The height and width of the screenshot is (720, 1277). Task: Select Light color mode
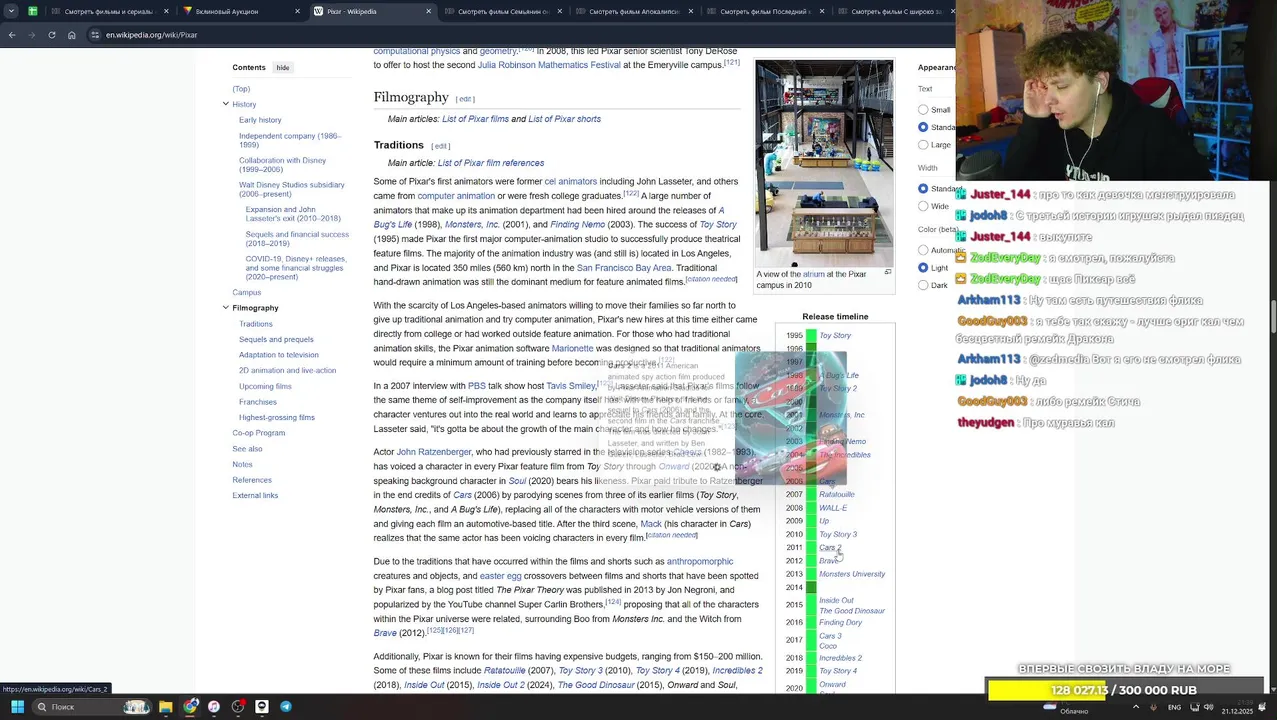tap(923, 268)
